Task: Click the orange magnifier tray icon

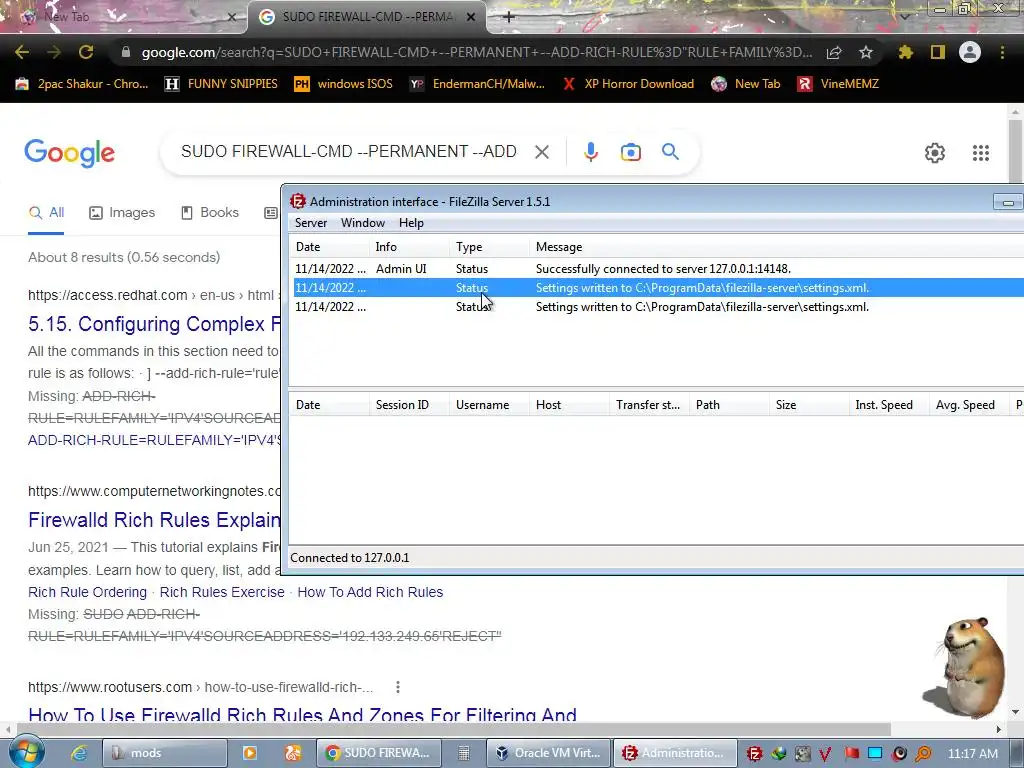Action: pos(923,754)
